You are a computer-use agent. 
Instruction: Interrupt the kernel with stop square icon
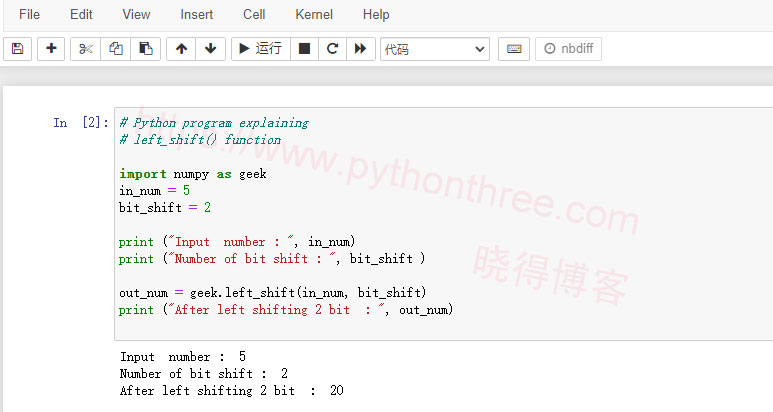pyautogui.click(x=305, y=49)
